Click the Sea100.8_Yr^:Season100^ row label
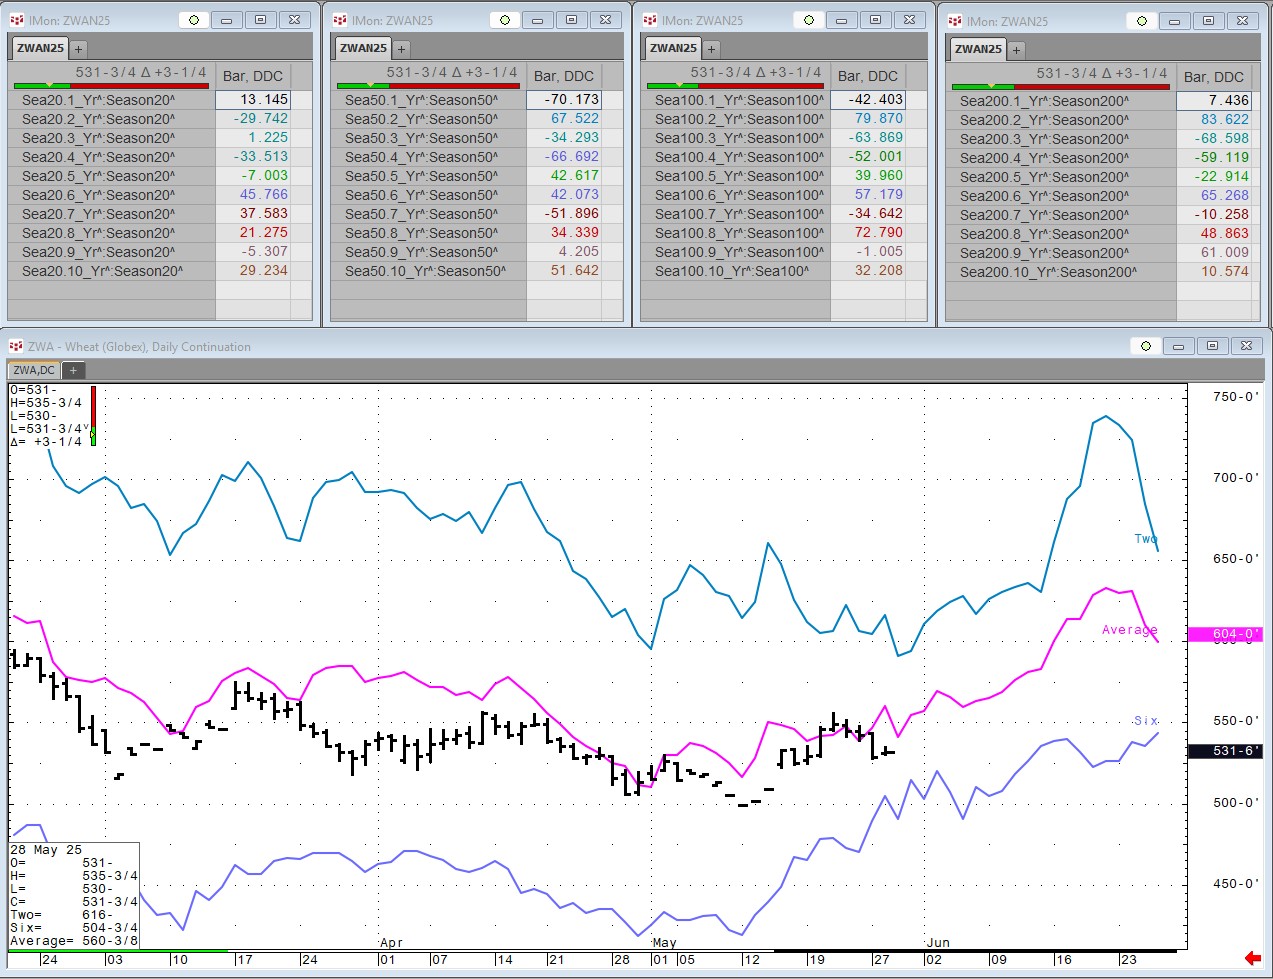 [x=739, y=233]
